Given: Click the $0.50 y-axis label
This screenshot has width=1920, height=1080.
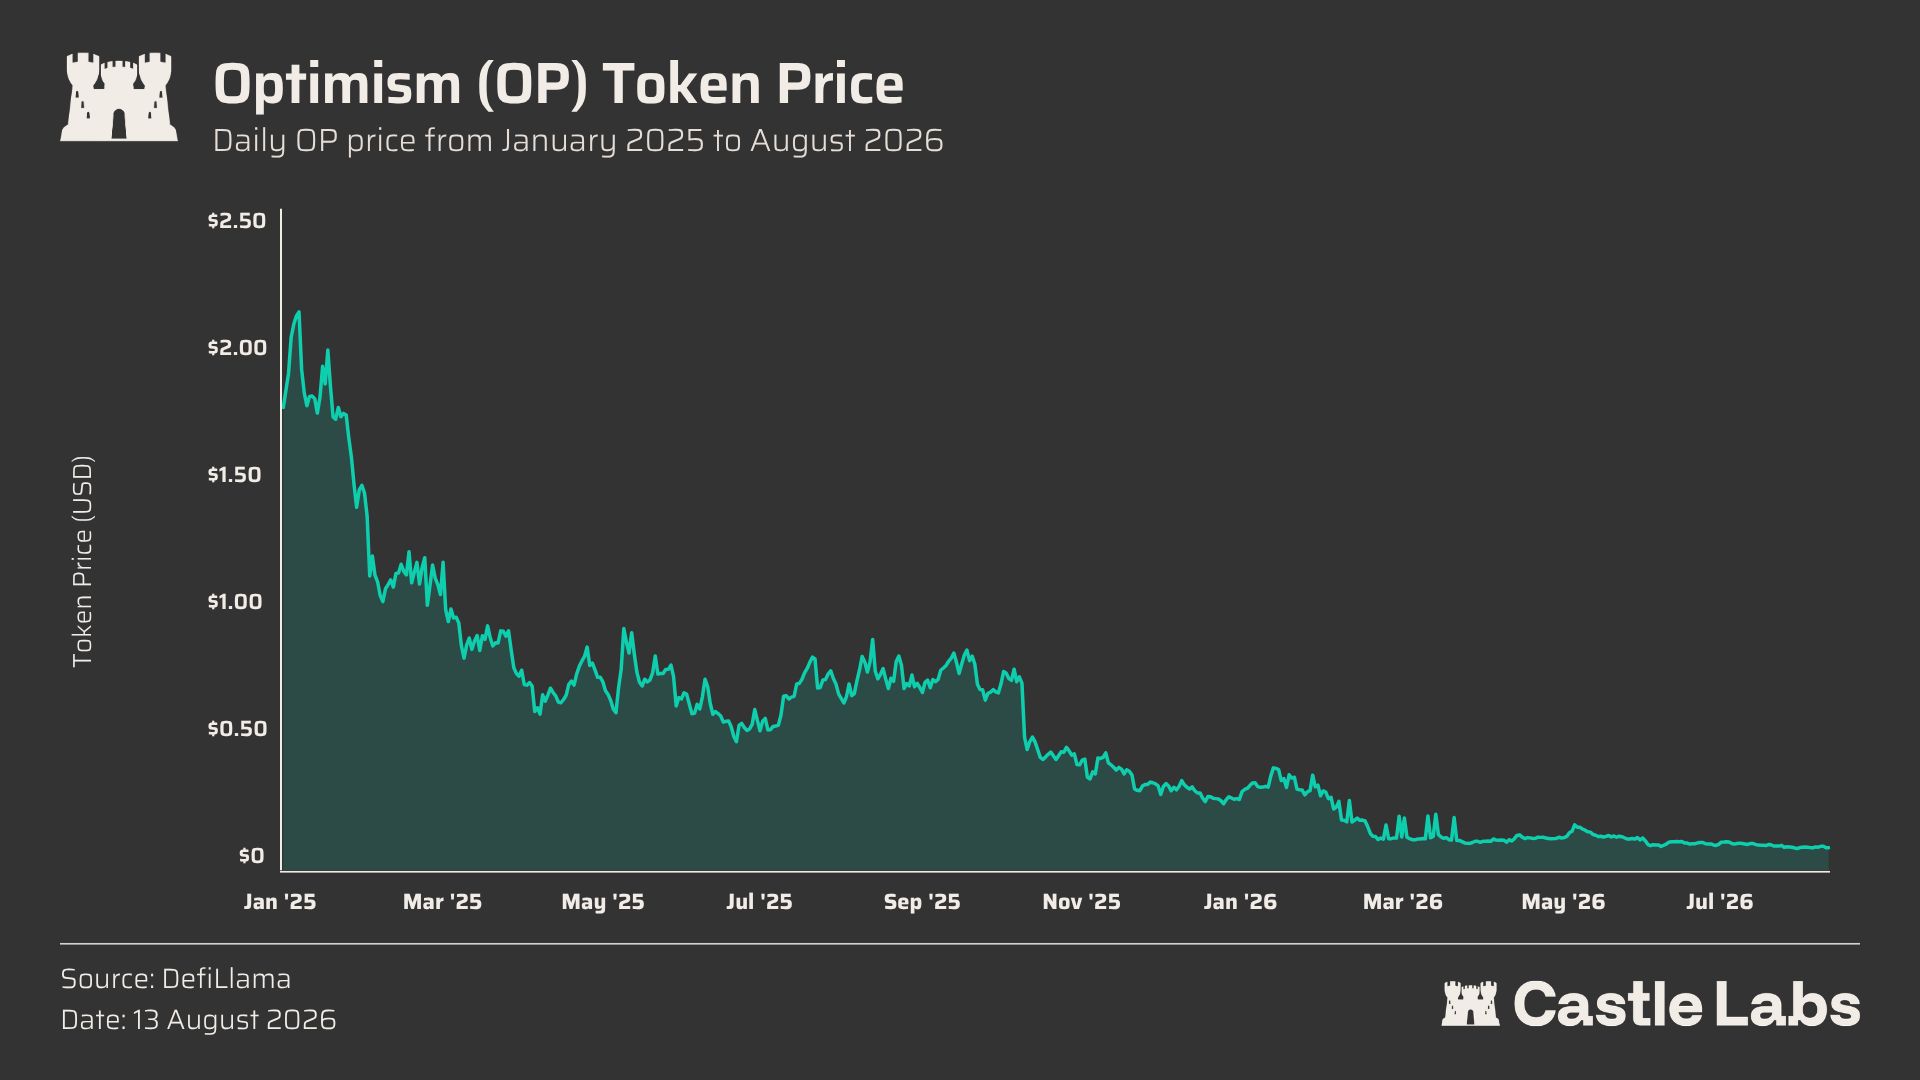Looking at the screenshot, I should tap(237, 728).
